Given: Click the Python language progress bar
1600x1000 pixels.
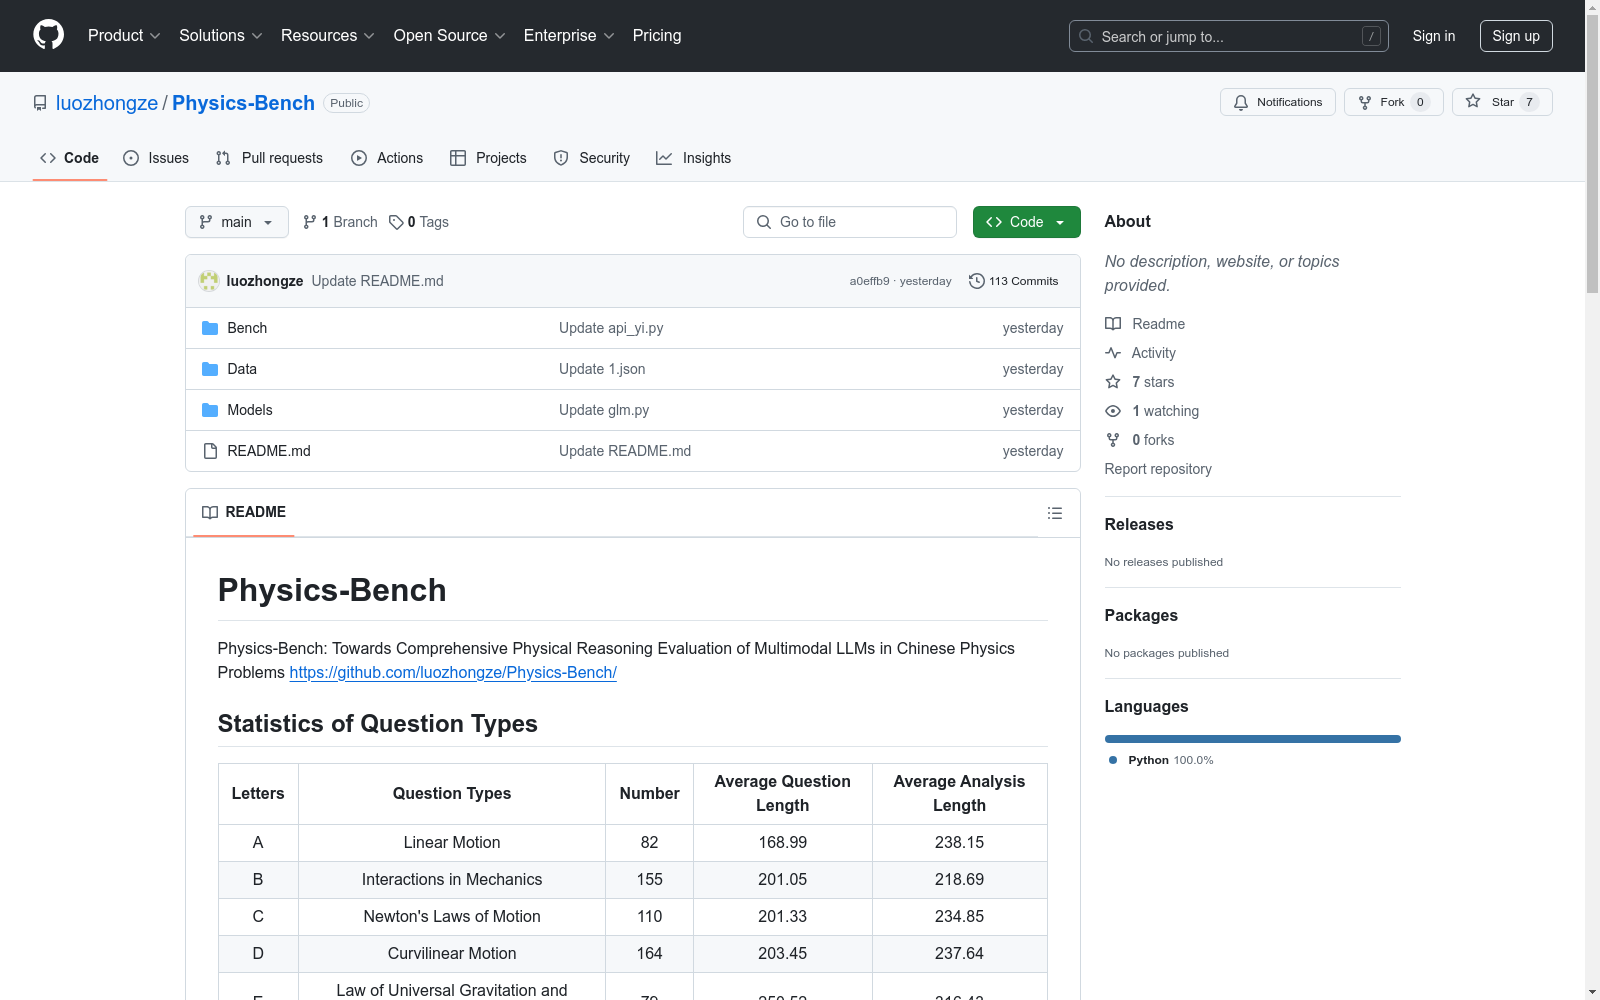Looking at the screenshot, I should 1253,739.
